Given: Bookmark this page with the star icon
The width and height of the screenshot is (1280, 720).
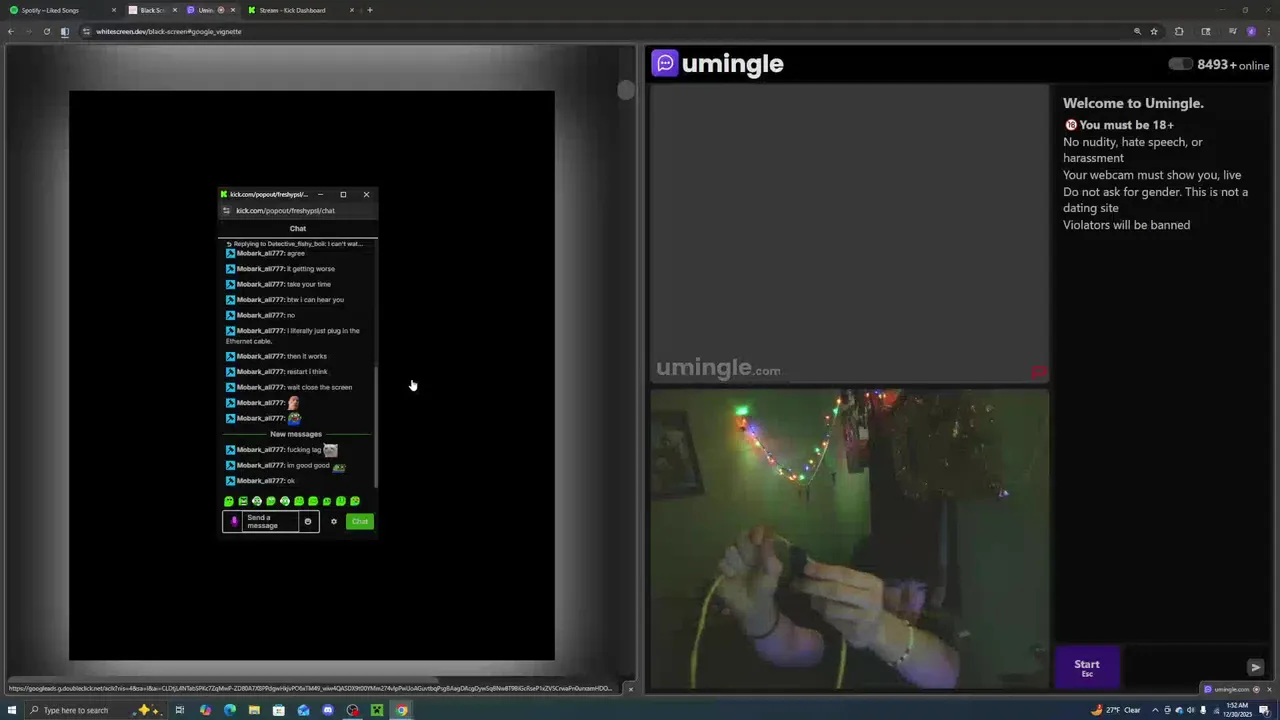Looking at the screenshot, I should tap(1154, 31).
